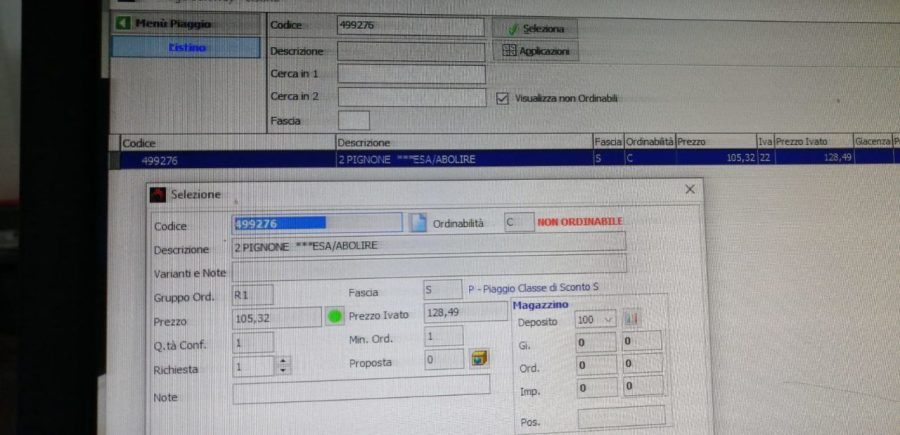Toggle Visualizza non Ordinabili checkbox
The height and width of the screenshot is (435, 900).
503,98
